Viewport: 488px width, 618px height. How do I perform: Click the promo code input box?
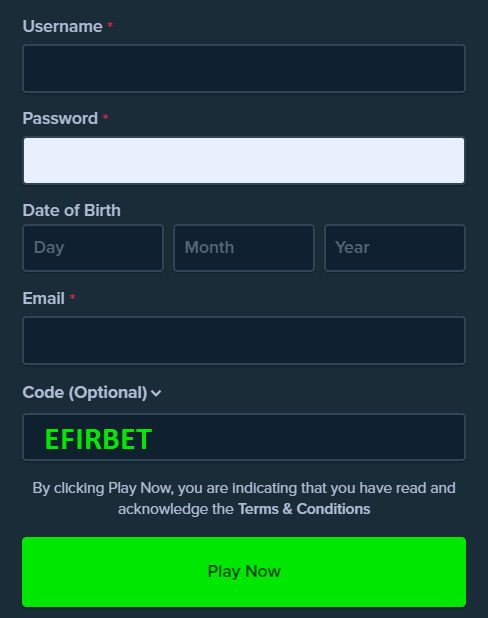click(x=244, y=437)
